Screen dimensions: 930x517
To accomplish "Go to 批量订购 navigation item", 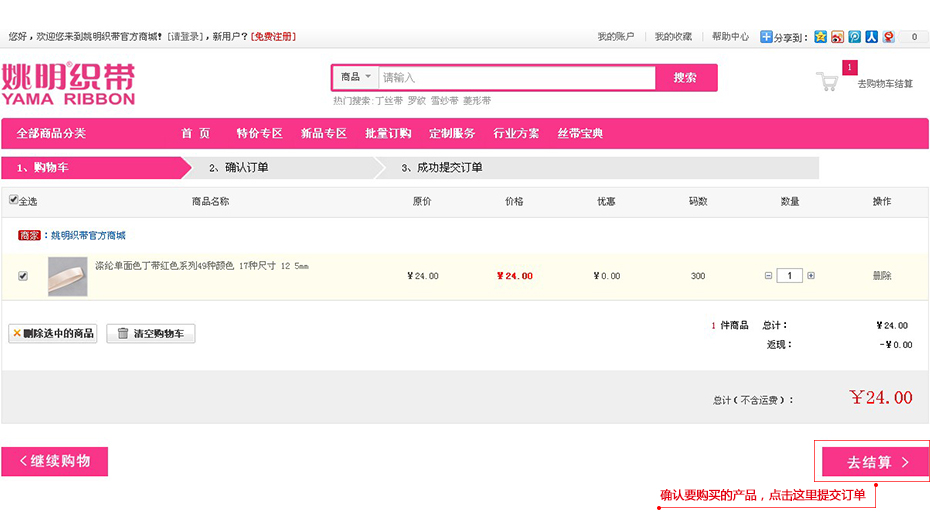I will point(388,133).
